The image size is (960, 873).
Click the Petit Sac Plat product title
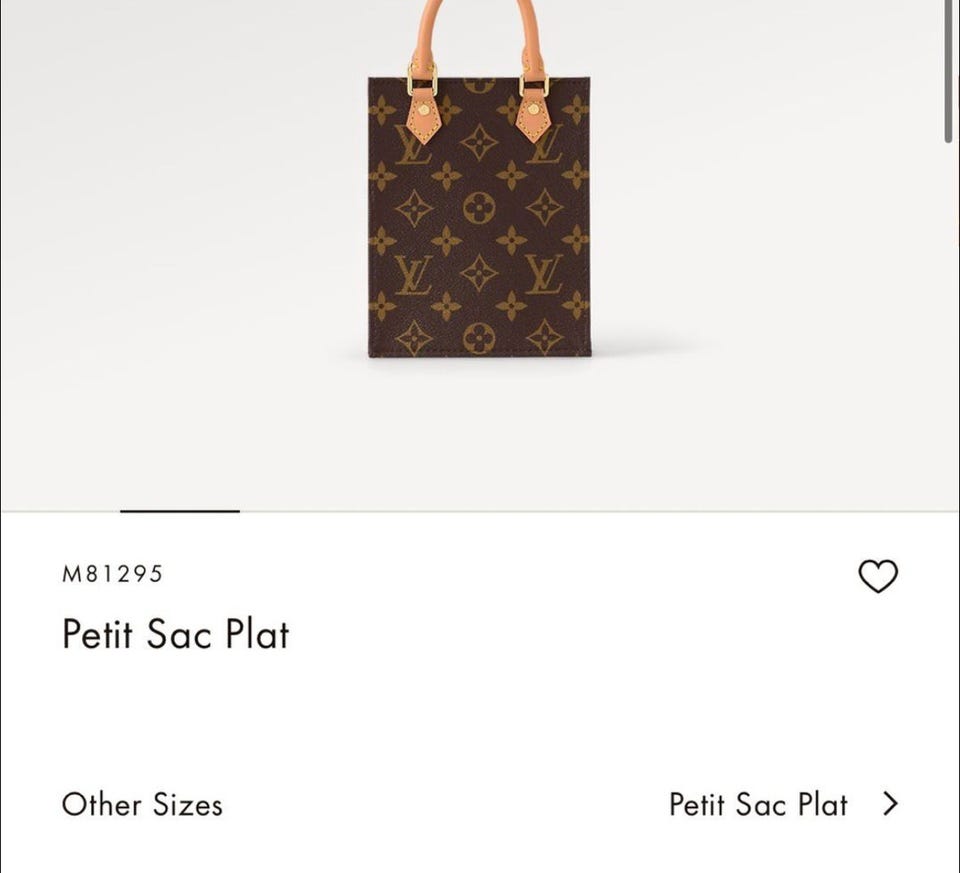coord(176,634)
